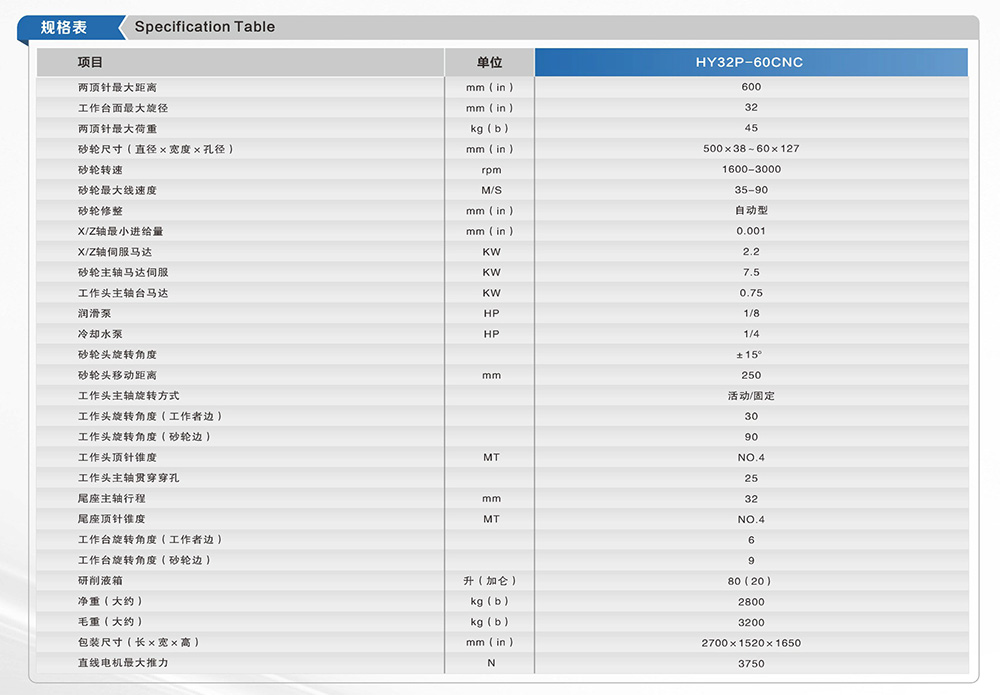Select the 单位 column header
This screenshot has width=1000, height=695.
(490, 62)
